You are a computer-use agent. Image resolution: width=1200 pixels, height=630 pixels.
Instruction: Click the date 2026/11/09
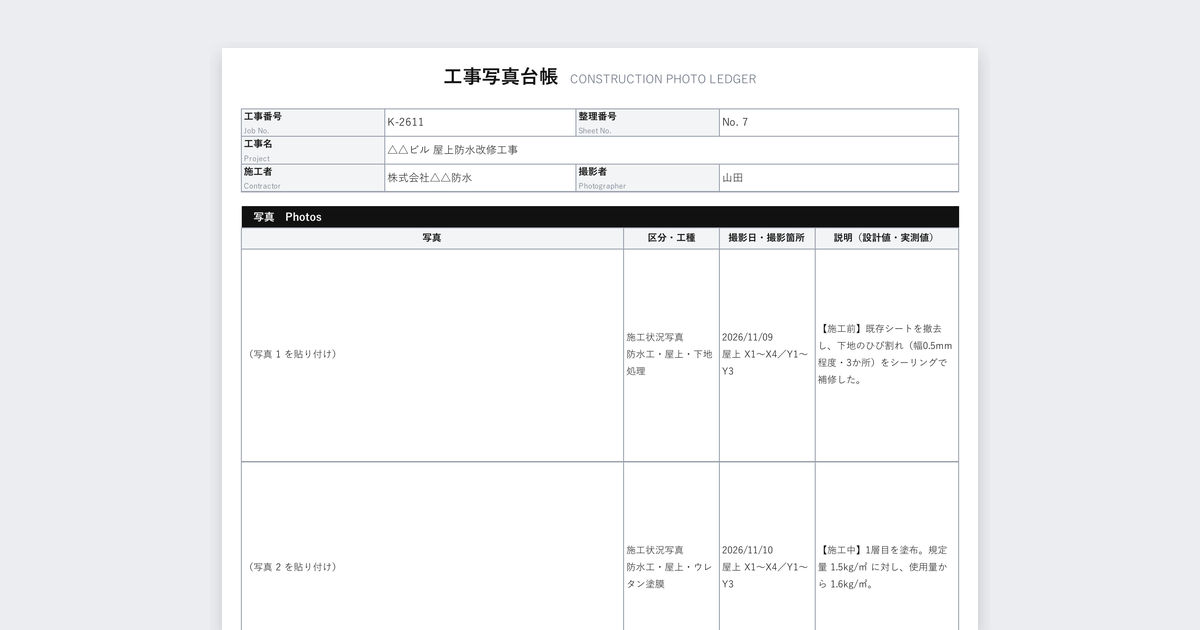pos(748,337)
